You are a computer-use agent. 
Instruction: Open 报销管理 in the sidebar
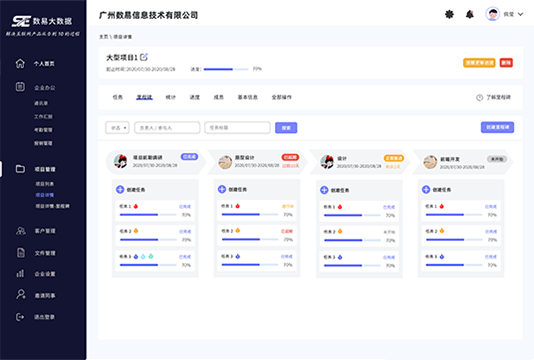pos(43,143)
